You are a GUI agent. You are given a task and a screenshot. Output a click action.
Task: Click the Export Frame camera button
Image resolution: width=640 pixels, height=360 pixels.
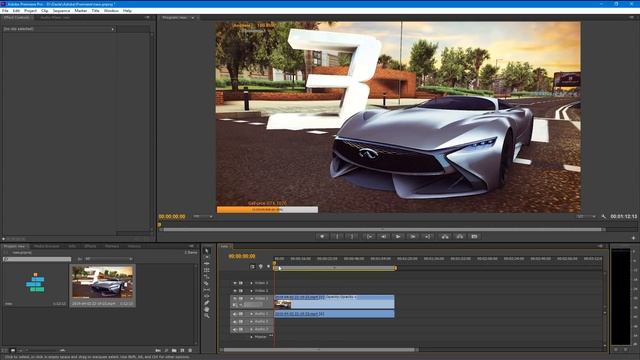click(474, 236)
